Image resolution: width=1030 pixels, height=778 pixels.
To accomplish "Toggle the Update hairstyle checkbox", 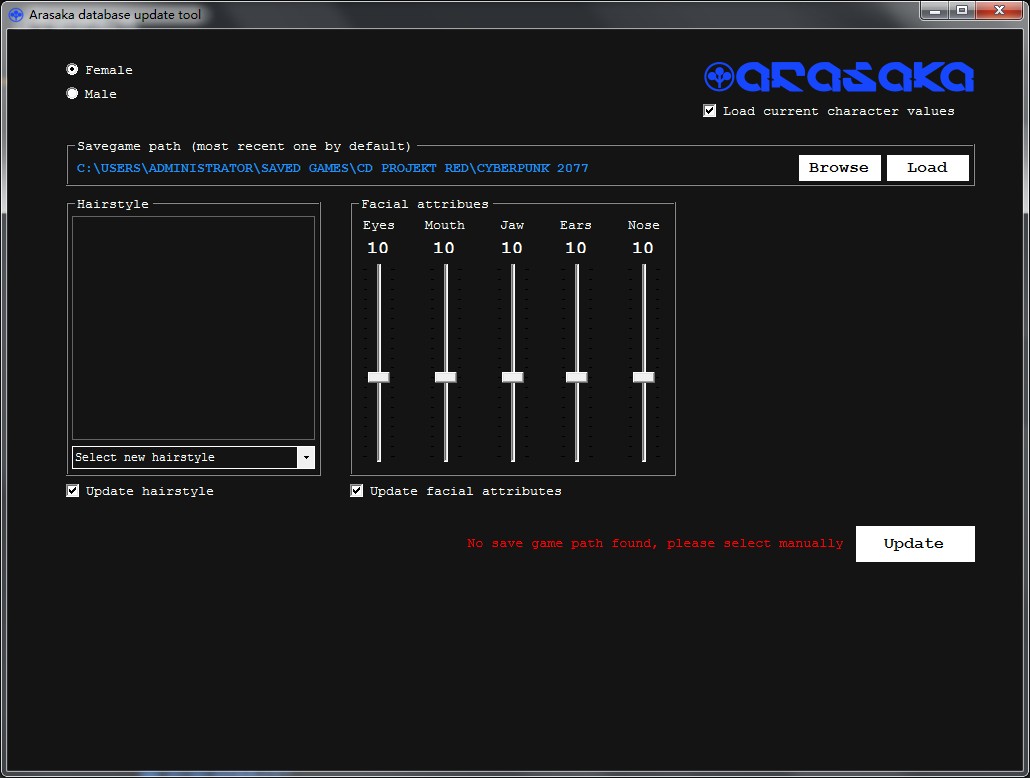I will (73, 491).
